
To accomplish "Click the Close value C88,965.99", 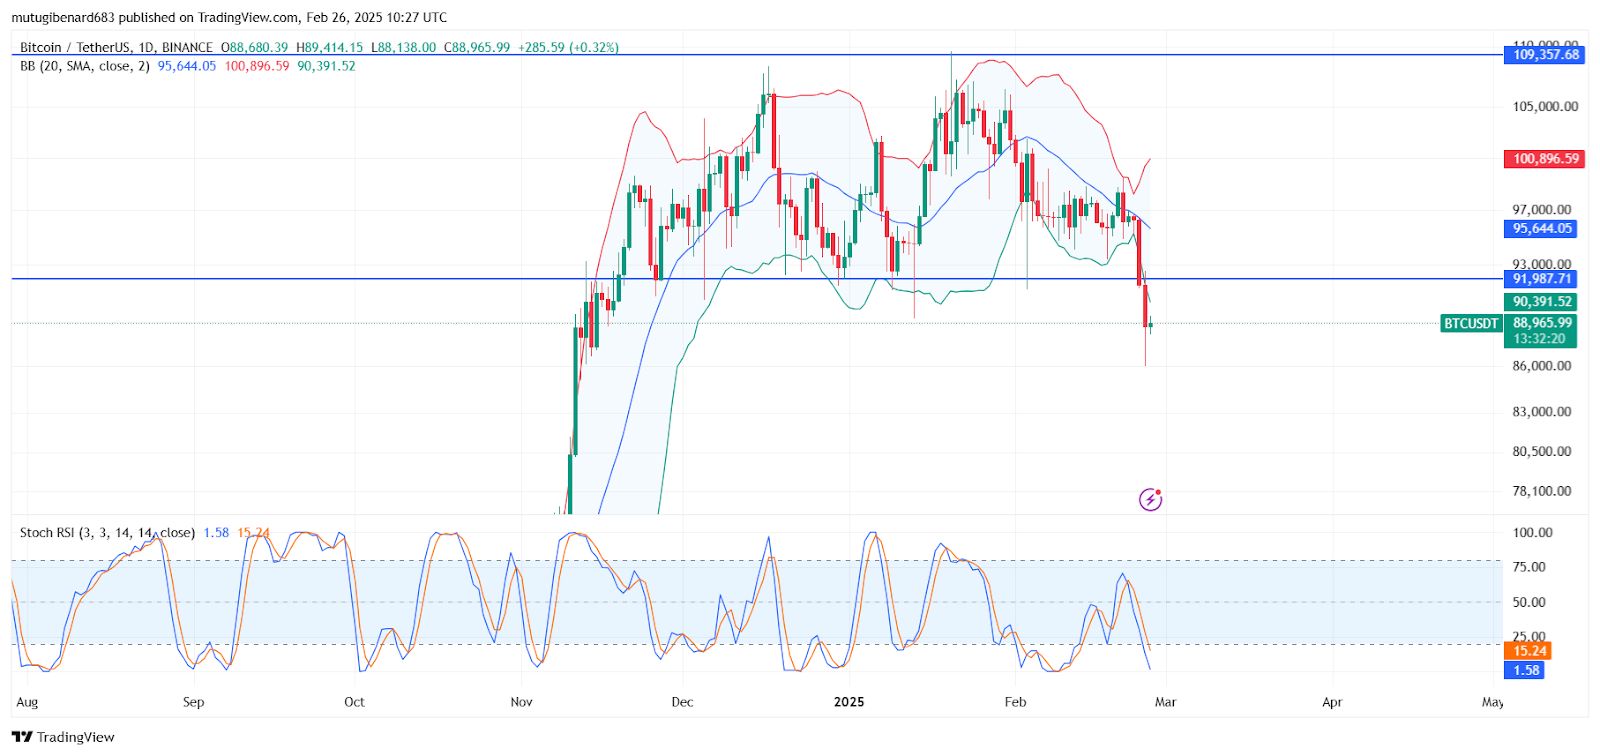I will click(x=477, y=47).
